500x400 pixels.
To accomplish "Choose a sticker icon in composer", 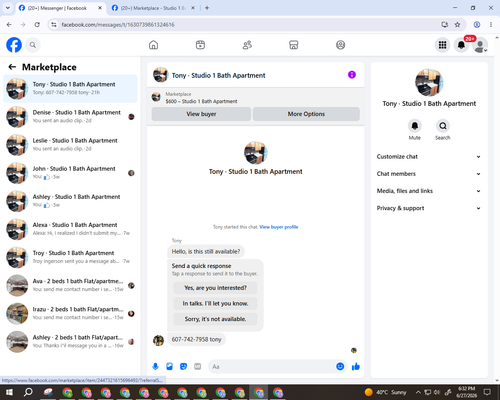I will pos(183,367).
